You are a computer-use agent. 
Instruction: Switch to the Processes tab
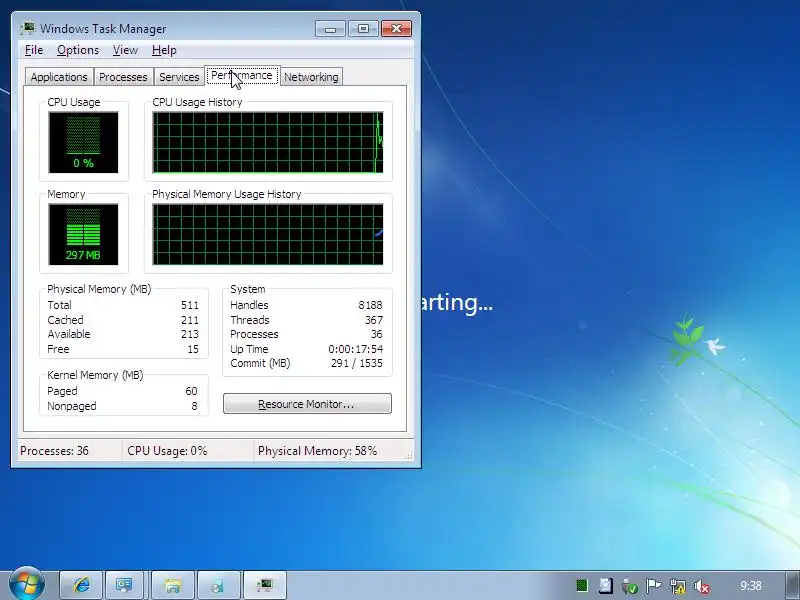coord(123,77)
